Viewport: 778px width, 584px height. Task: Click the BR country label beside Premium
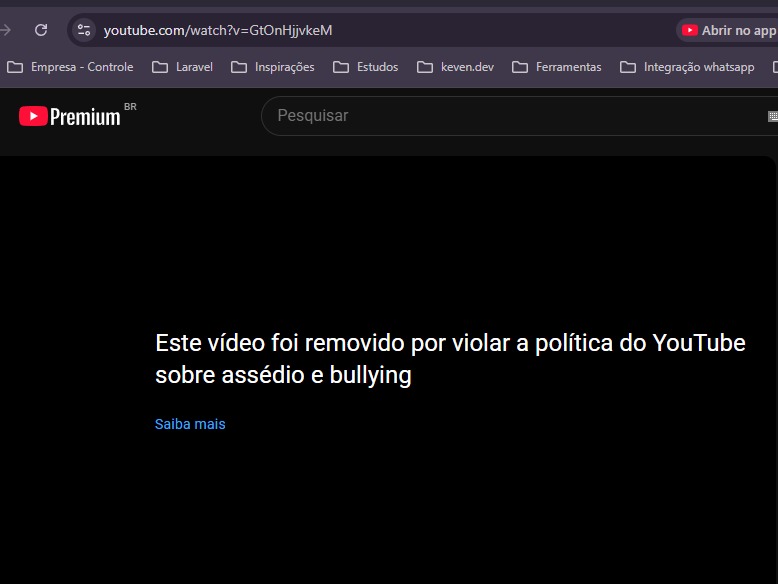click(x=130, y=106)
